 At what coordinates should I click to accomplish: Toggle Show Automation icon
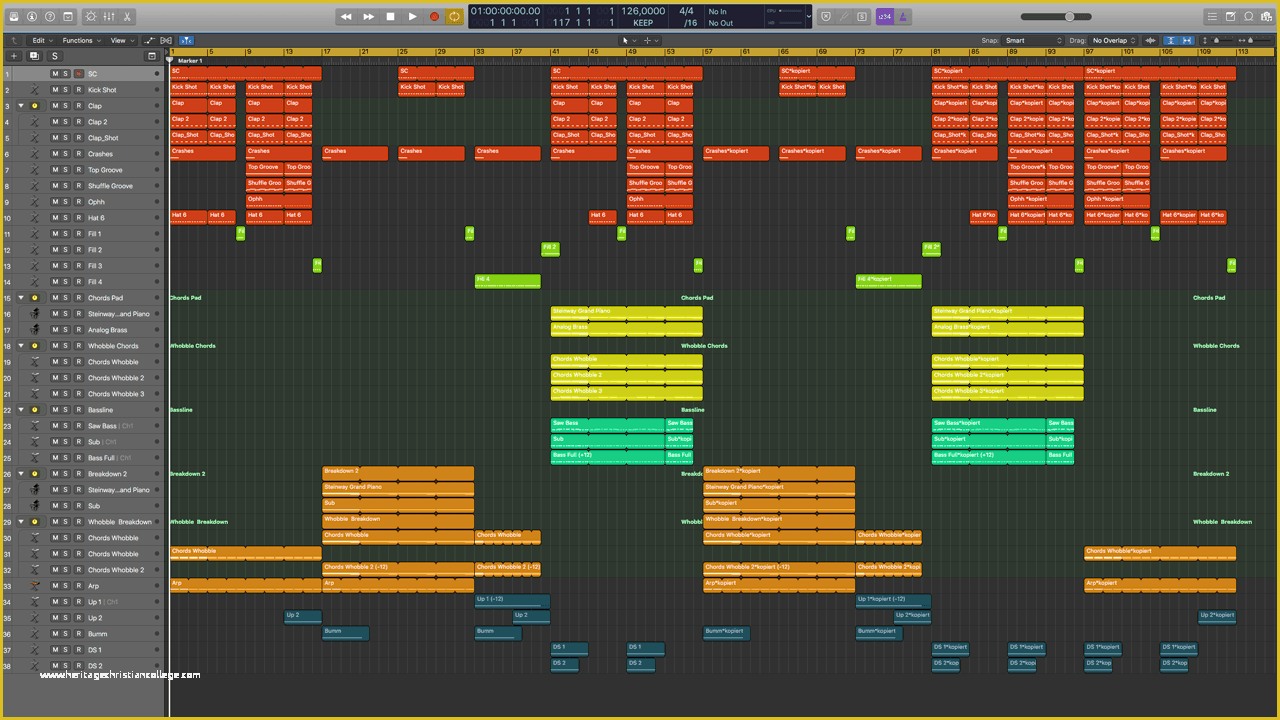point(149,41)
